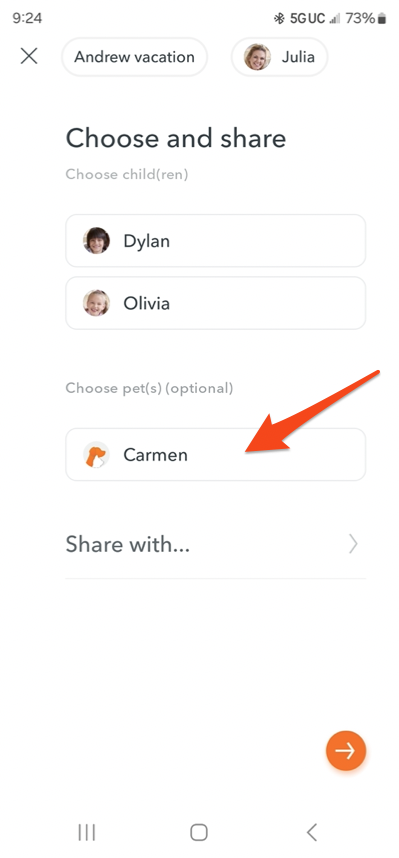Tap Dylan's profile photo
The image size is (399, 858).
click(x=96, y=241)
